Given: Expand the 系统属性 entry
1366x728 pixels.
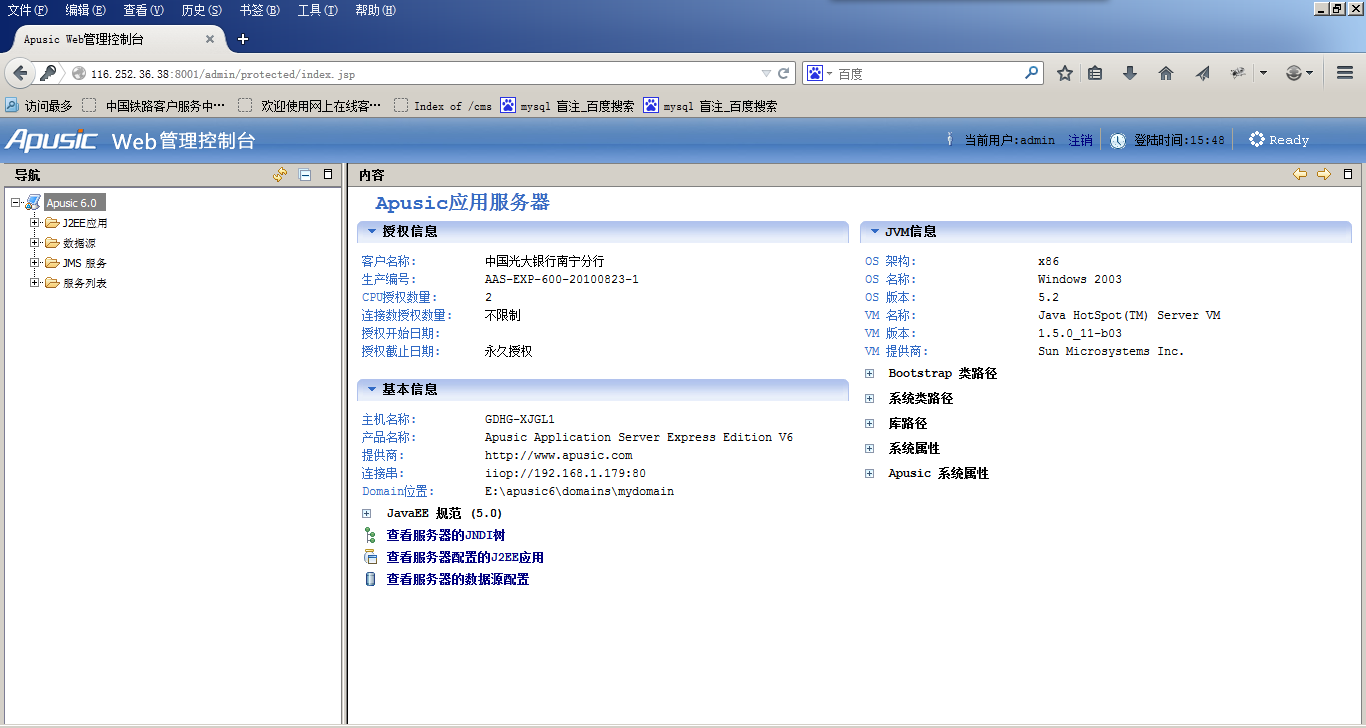Looking at the screenshot, I should tap(870, 449).
